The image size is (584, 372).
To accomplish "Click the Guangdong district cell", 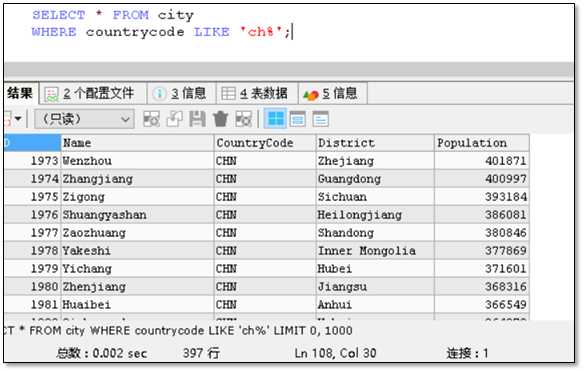I will pyautogui.click(x=375, y=179).
